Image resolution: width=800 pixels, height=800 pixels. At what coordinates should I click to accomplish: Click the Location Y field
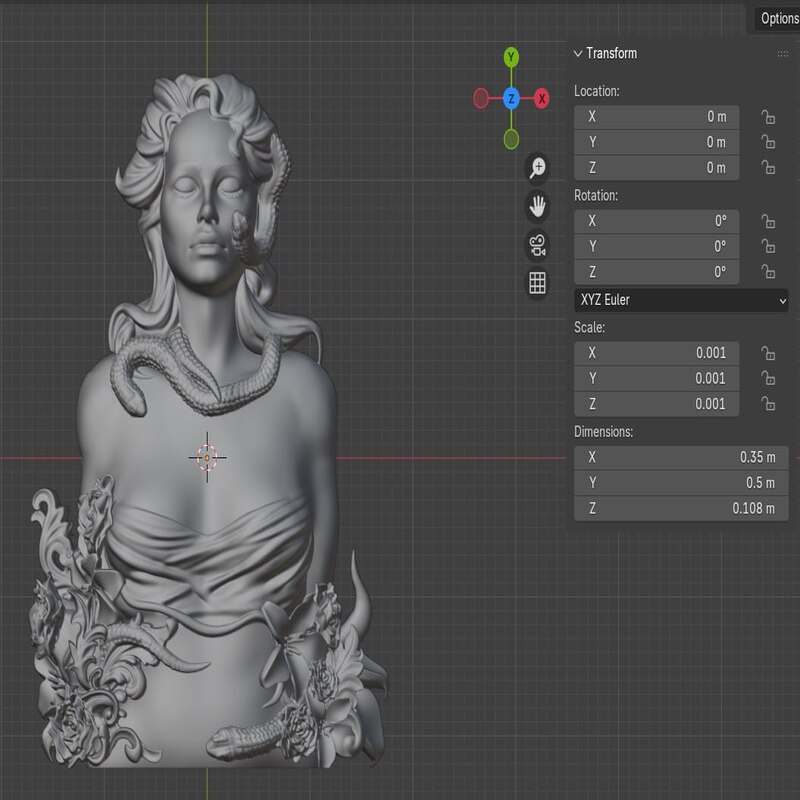657,142
